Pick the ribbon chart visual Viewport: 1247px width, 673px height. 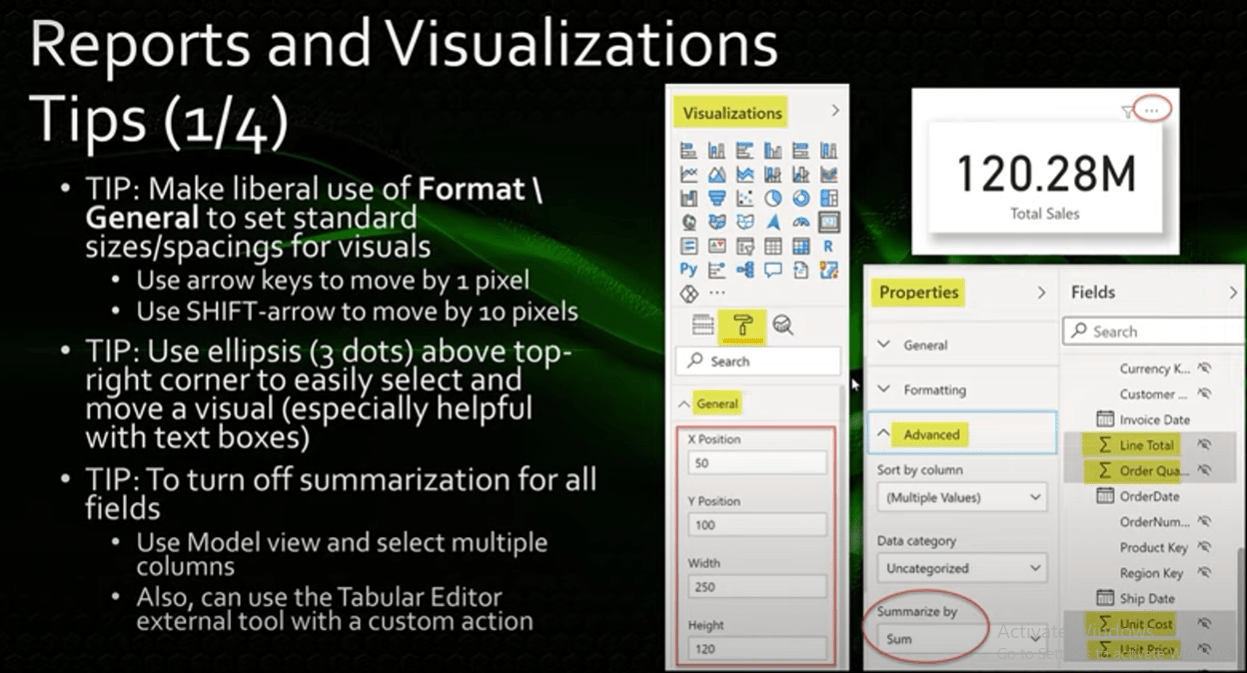click(x=829, y=174)
